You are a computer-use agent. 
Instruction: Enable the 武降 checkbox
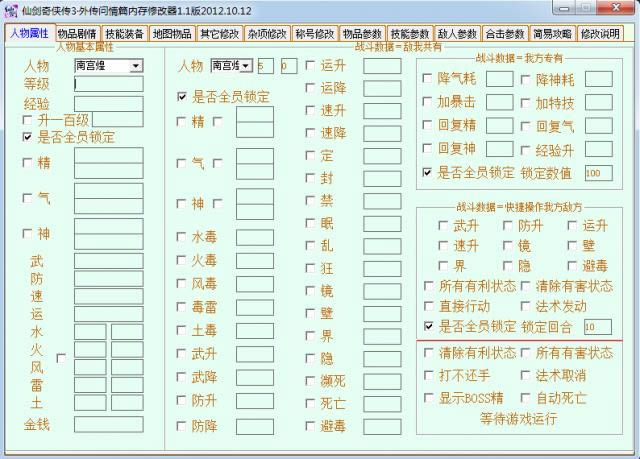pyautogui.click(x=181, y=377)
